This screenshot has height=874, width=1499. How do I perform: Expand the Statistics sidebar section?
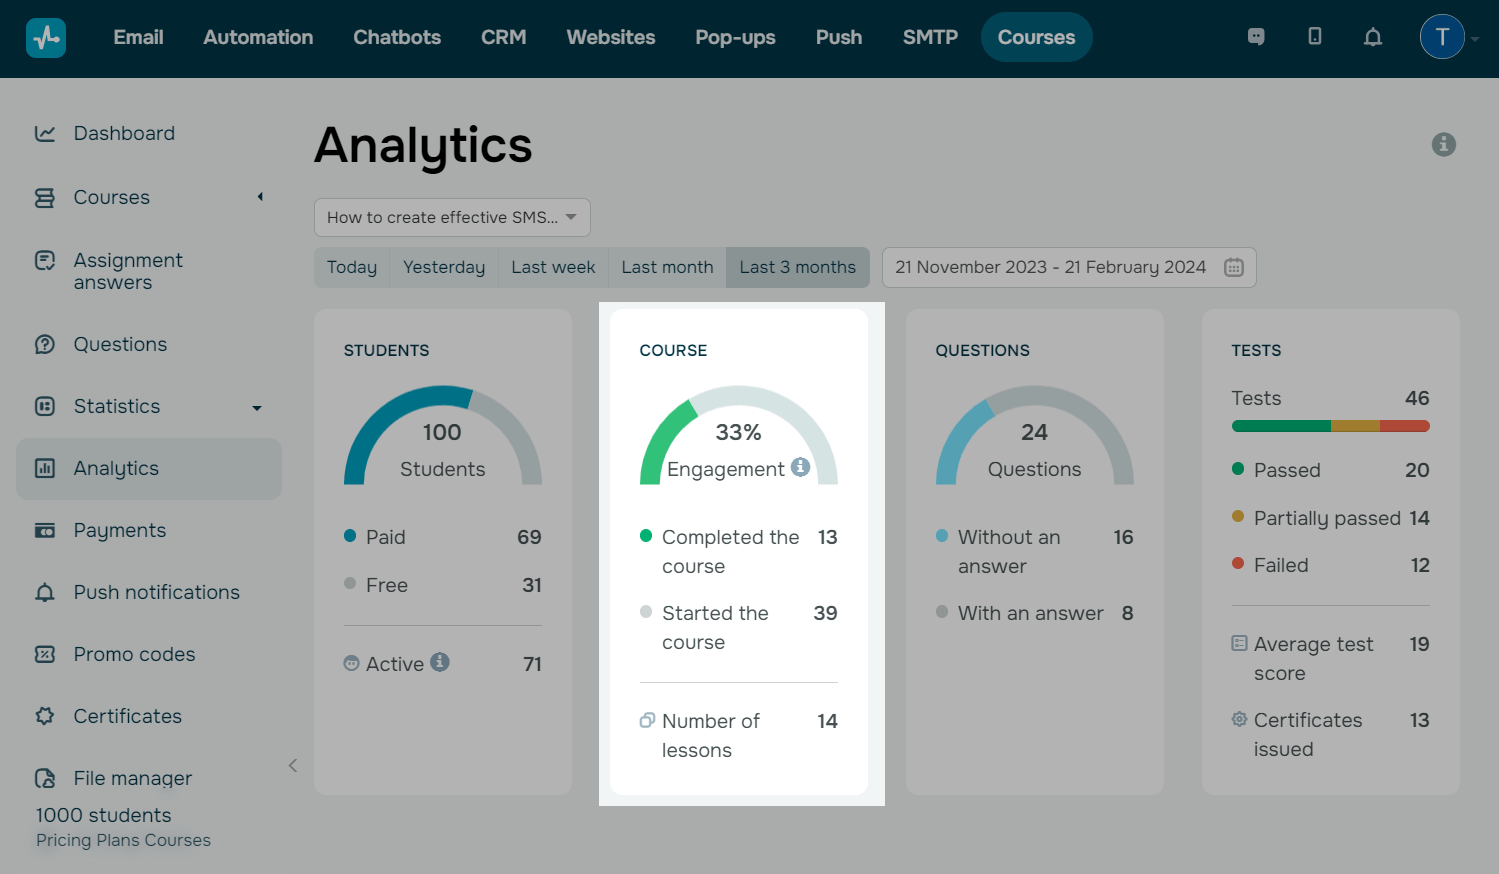click(257, 407)
